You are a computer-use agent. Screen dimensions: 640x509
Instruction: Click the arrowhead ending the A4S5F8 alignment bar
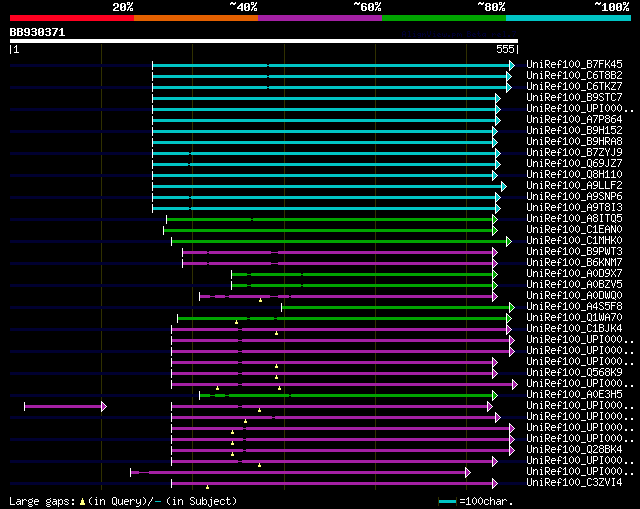pos(512,308)
